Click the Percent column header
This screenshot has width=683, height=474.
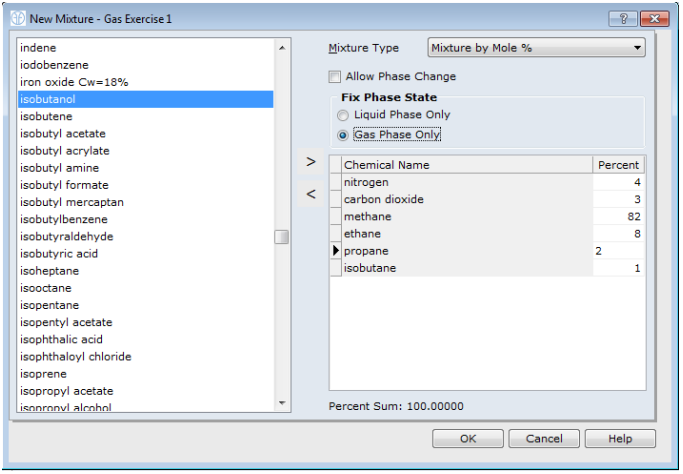point(618,165)
